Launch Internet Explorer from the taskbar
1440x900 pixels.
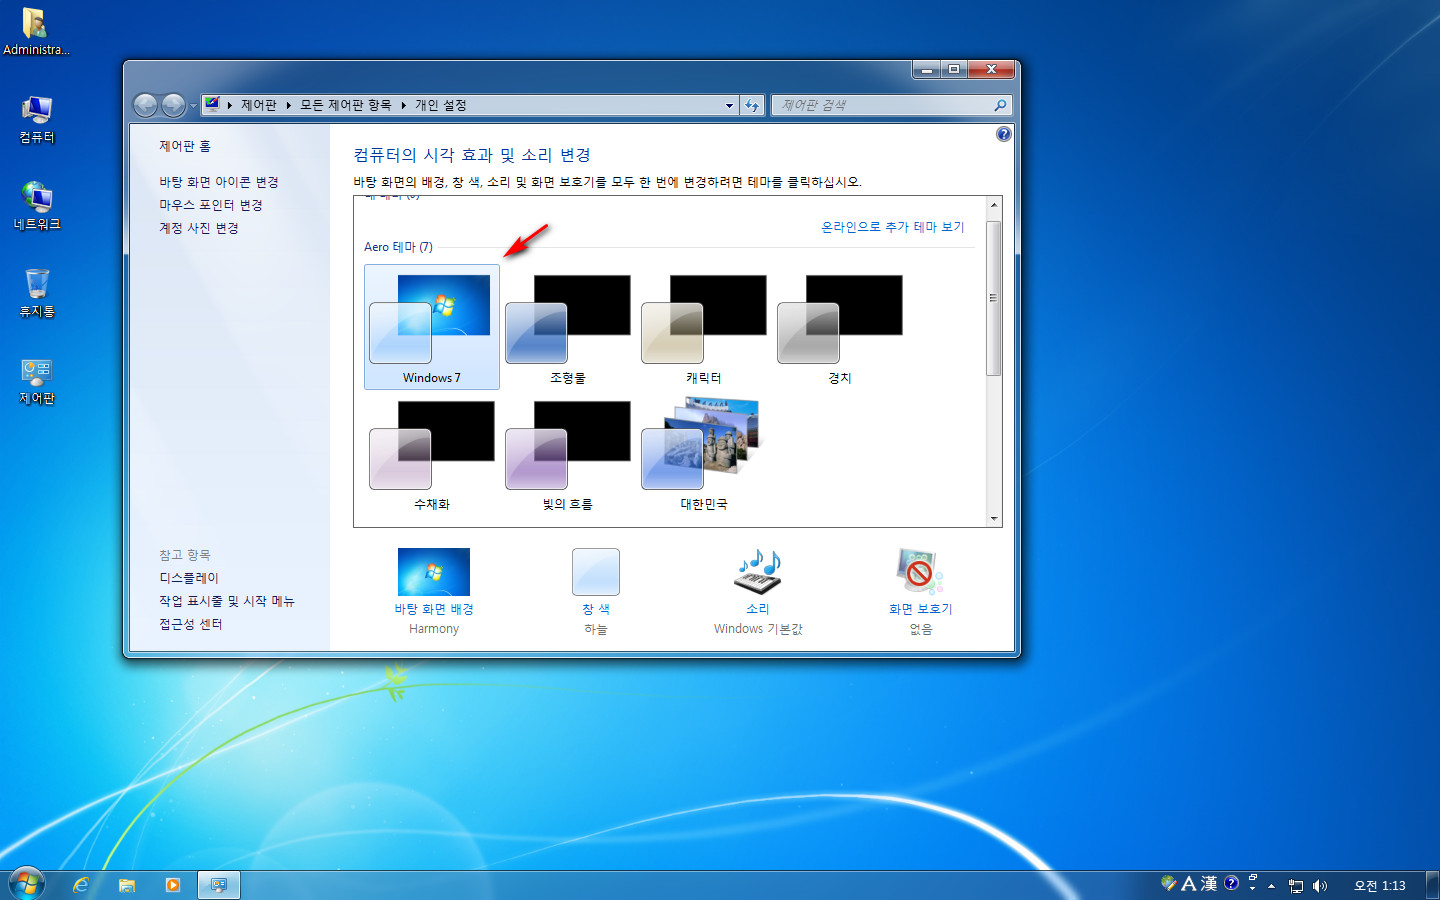(x=81, y=885)
